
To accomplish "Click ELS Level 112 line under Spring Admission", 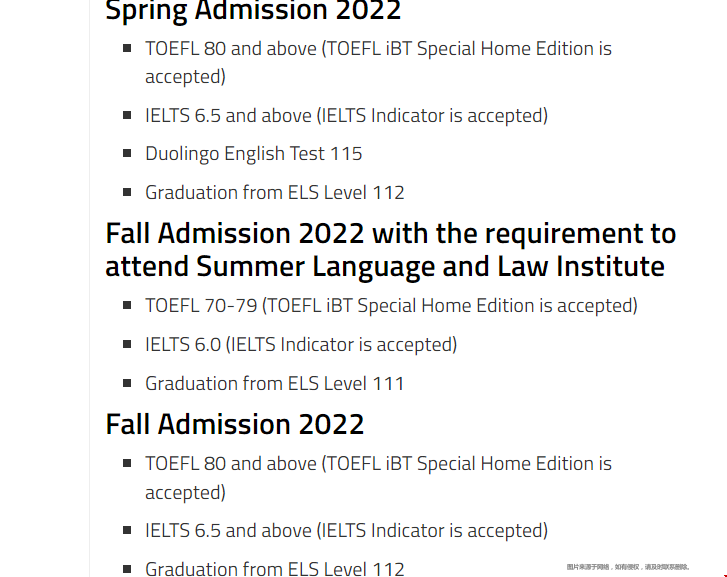I will coord(274,192).
